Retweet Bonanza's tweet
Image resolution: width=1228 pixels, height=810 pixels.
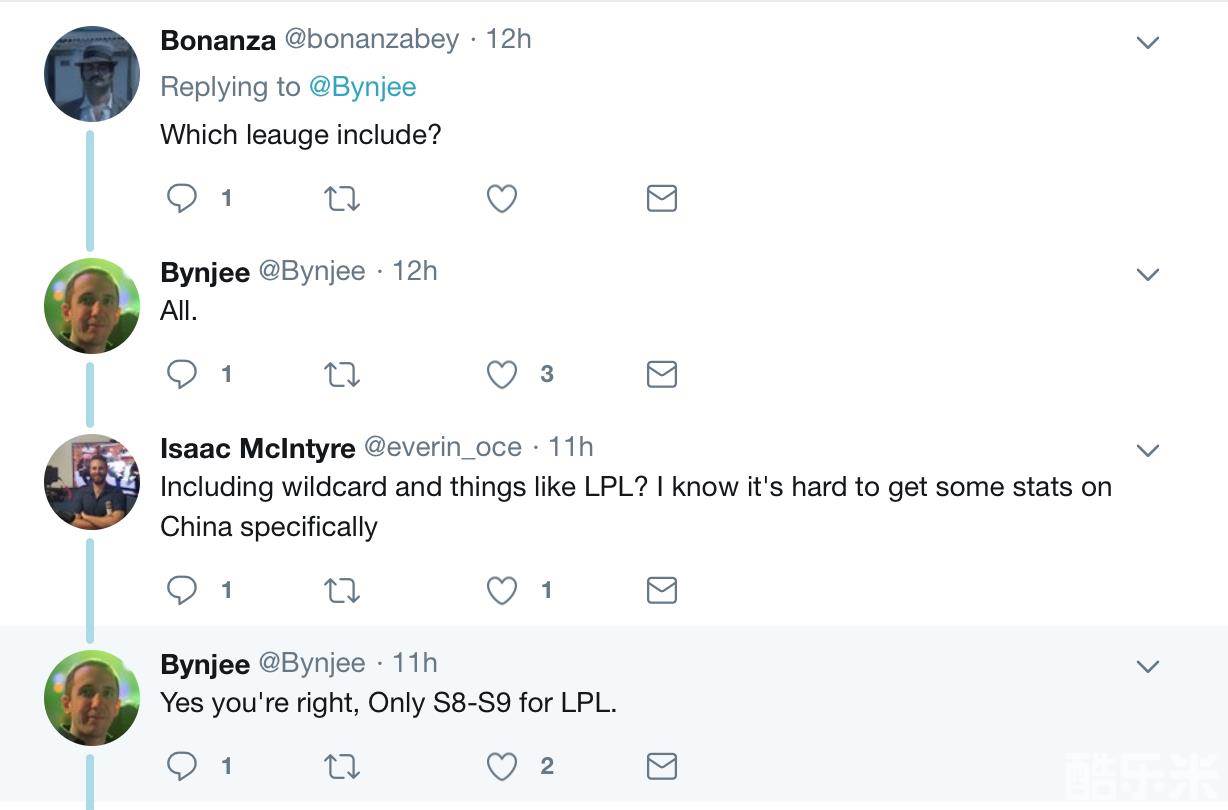(342, 198)
